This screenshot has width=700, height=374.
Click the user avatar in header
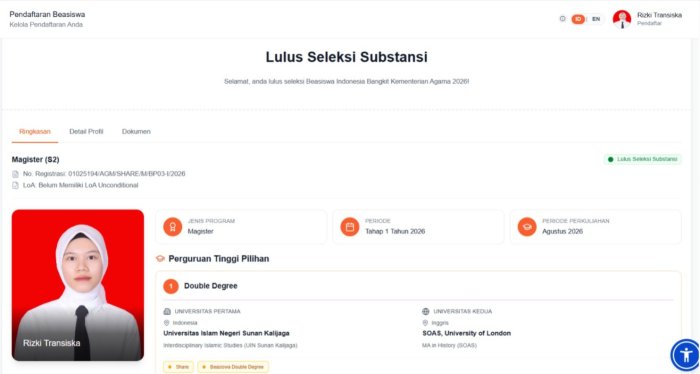(622, 19)
